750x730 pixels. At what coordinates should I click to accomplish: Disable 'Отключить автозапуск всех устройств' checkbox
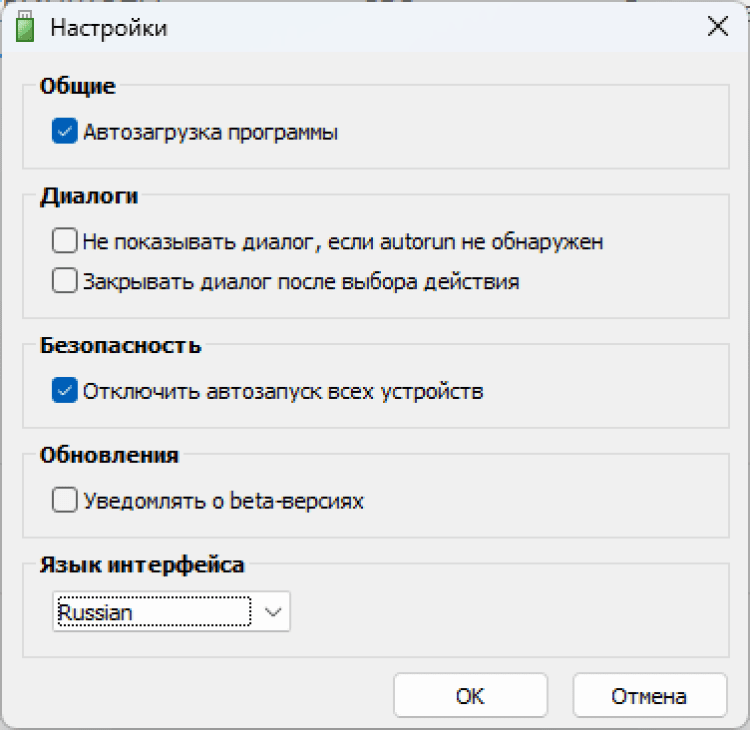point(65,391)
